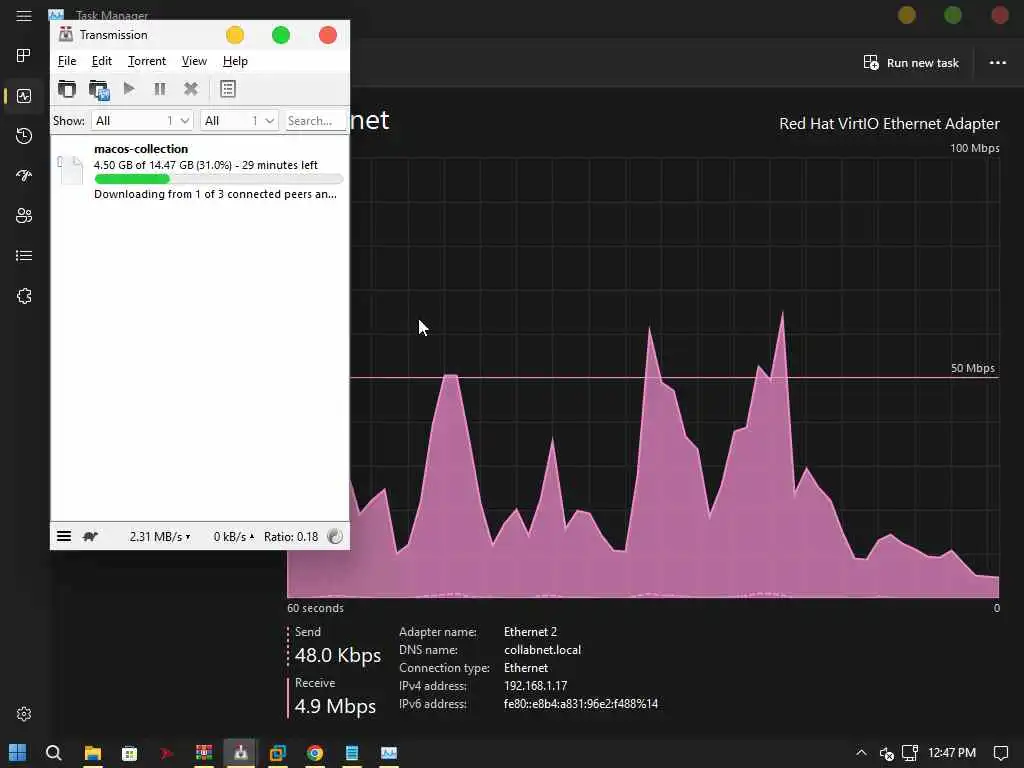Open Task Manager Startup apps icon
This screenshot has height=768, width=1024.
click(24, 176)
